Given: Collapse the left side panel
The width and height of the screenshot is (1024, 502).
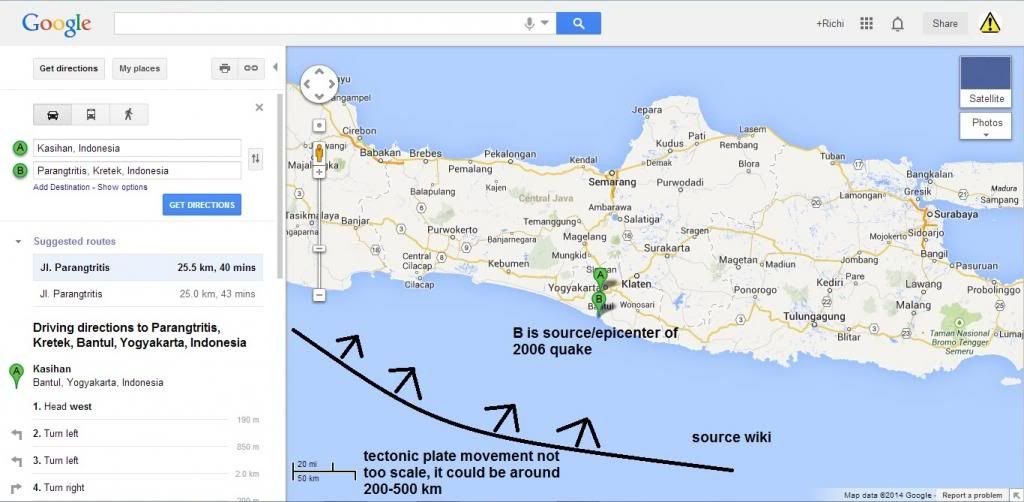Looking at the screenshot, I should point(276,68).
